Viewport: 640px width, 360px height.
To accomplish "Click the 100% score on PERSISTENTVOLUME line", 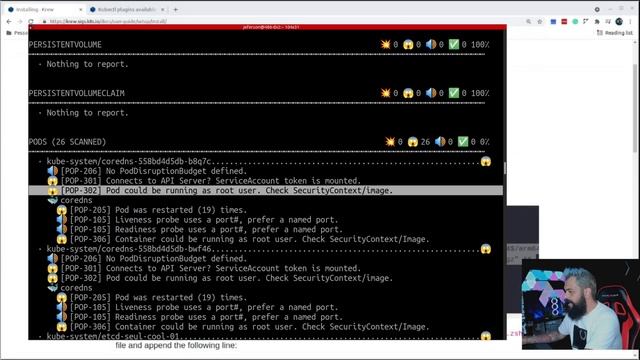I will pyautogui.click(x=480, y=44).
